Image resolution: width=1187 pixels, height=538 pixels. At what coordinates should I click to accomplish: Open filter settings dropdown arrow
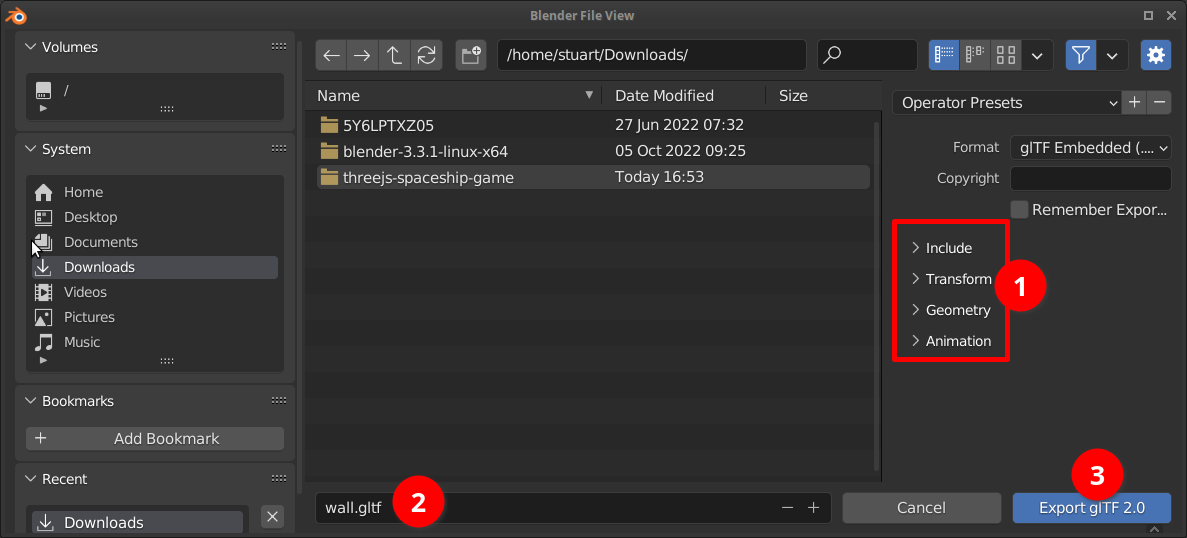[1112, 55]
